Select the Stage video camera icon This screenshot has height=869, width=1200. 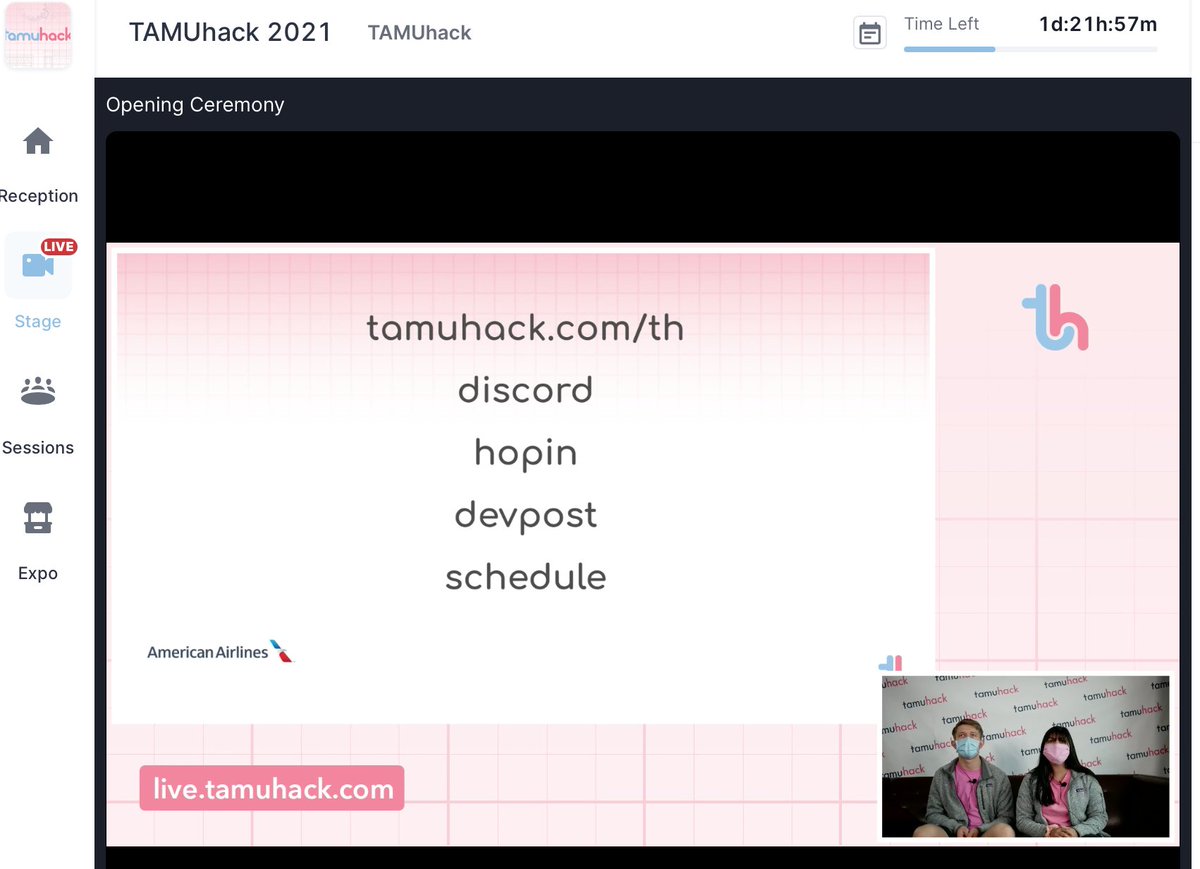(38, 265)
